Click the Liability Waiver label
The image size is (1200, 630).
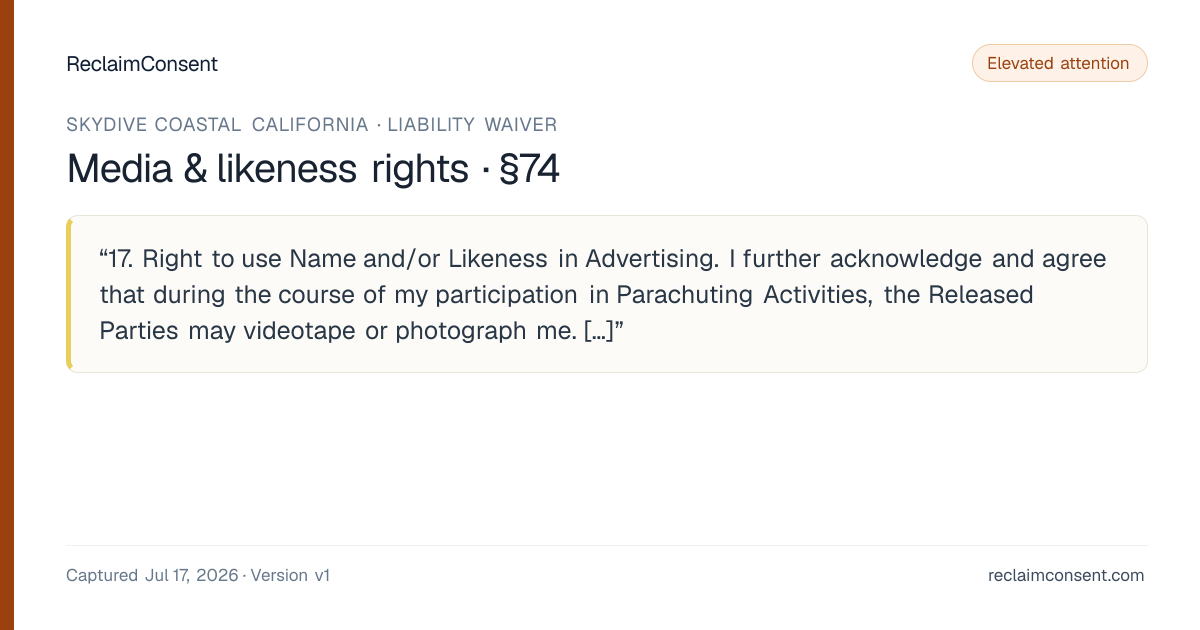pos(472,125)
